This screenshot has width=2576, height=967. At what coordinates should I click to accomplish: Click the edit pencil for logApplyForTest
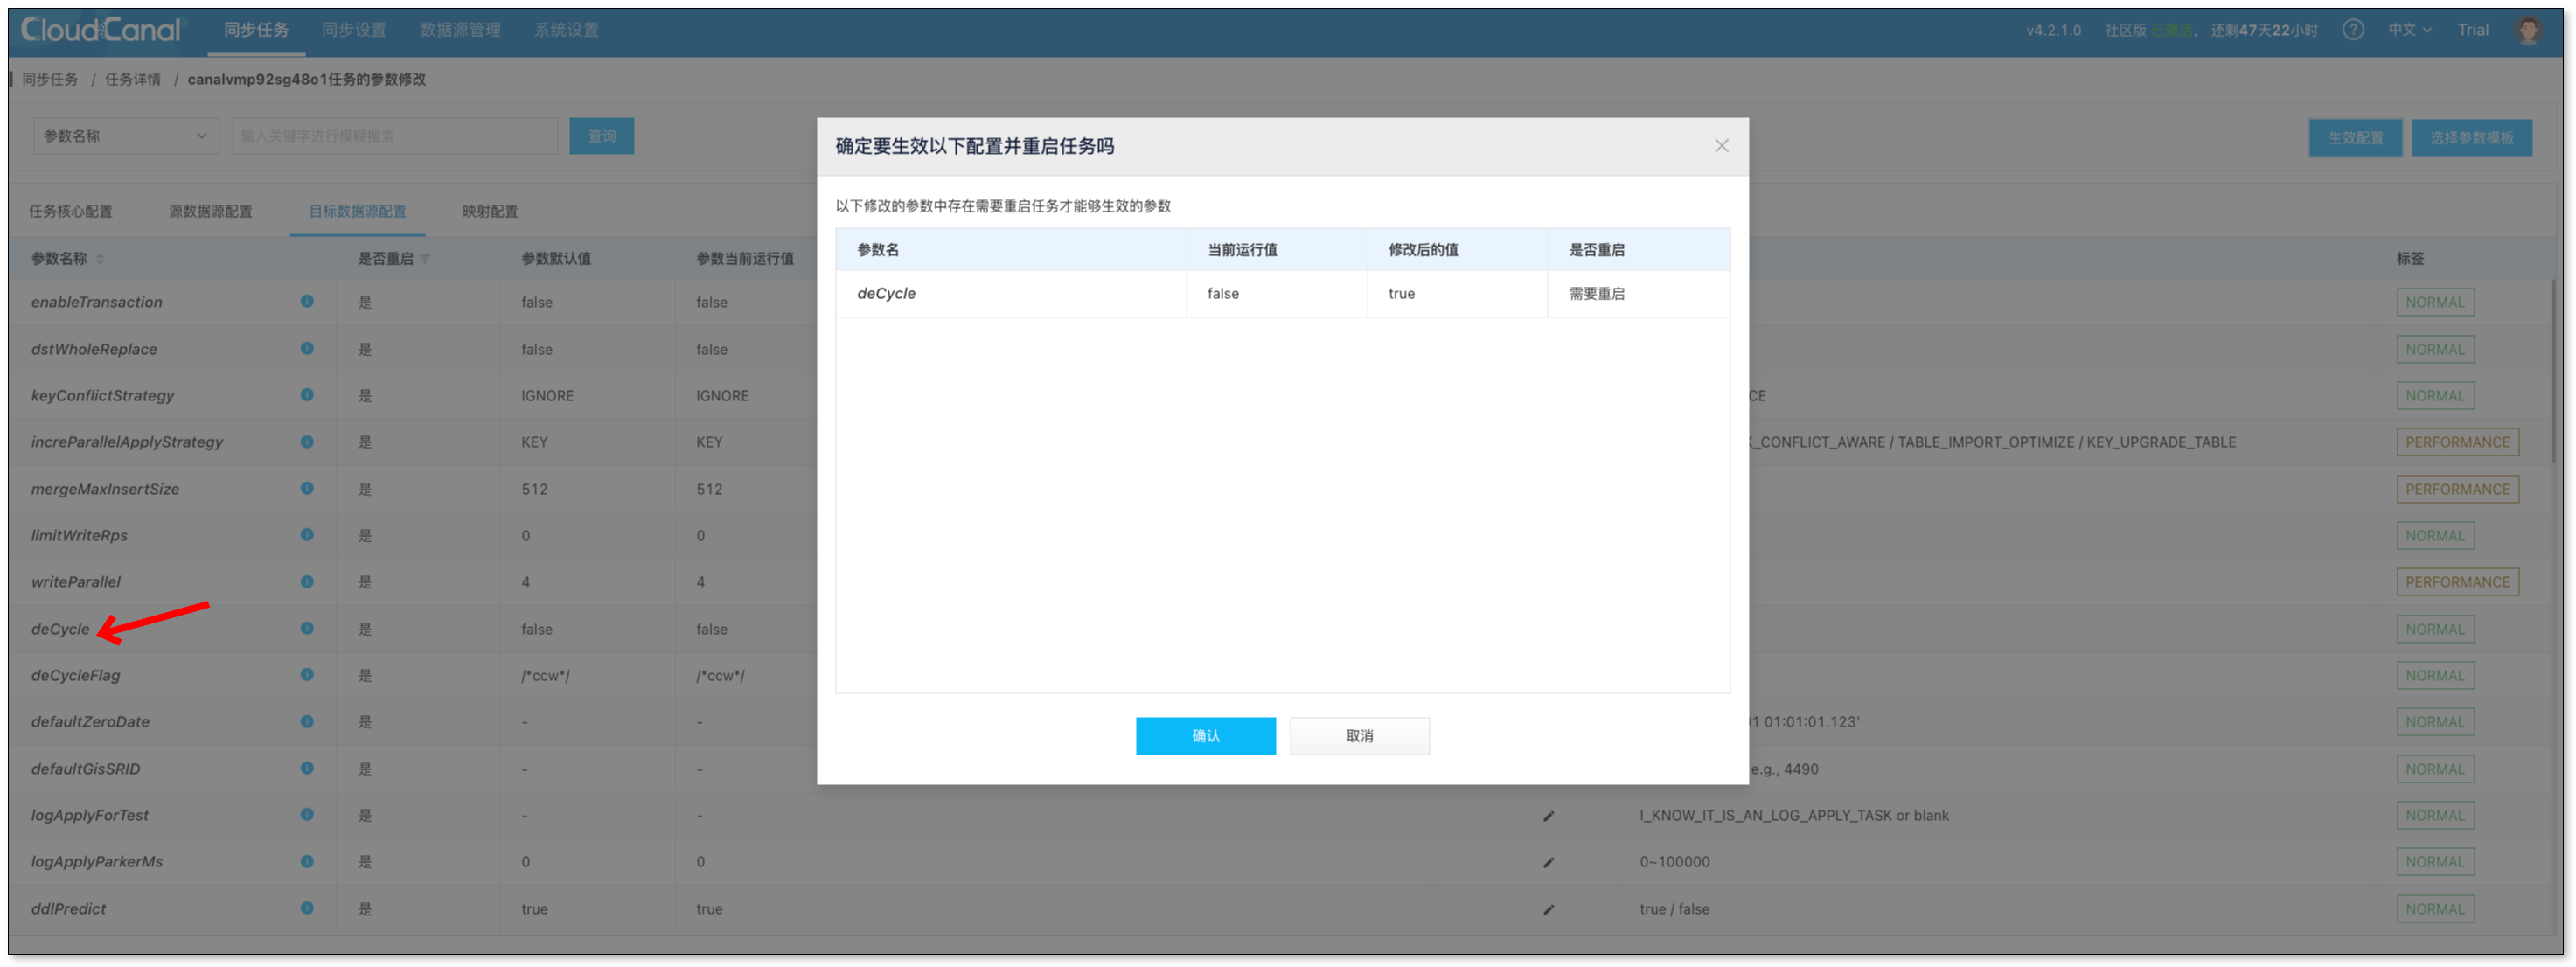(x=1548, y=816)
